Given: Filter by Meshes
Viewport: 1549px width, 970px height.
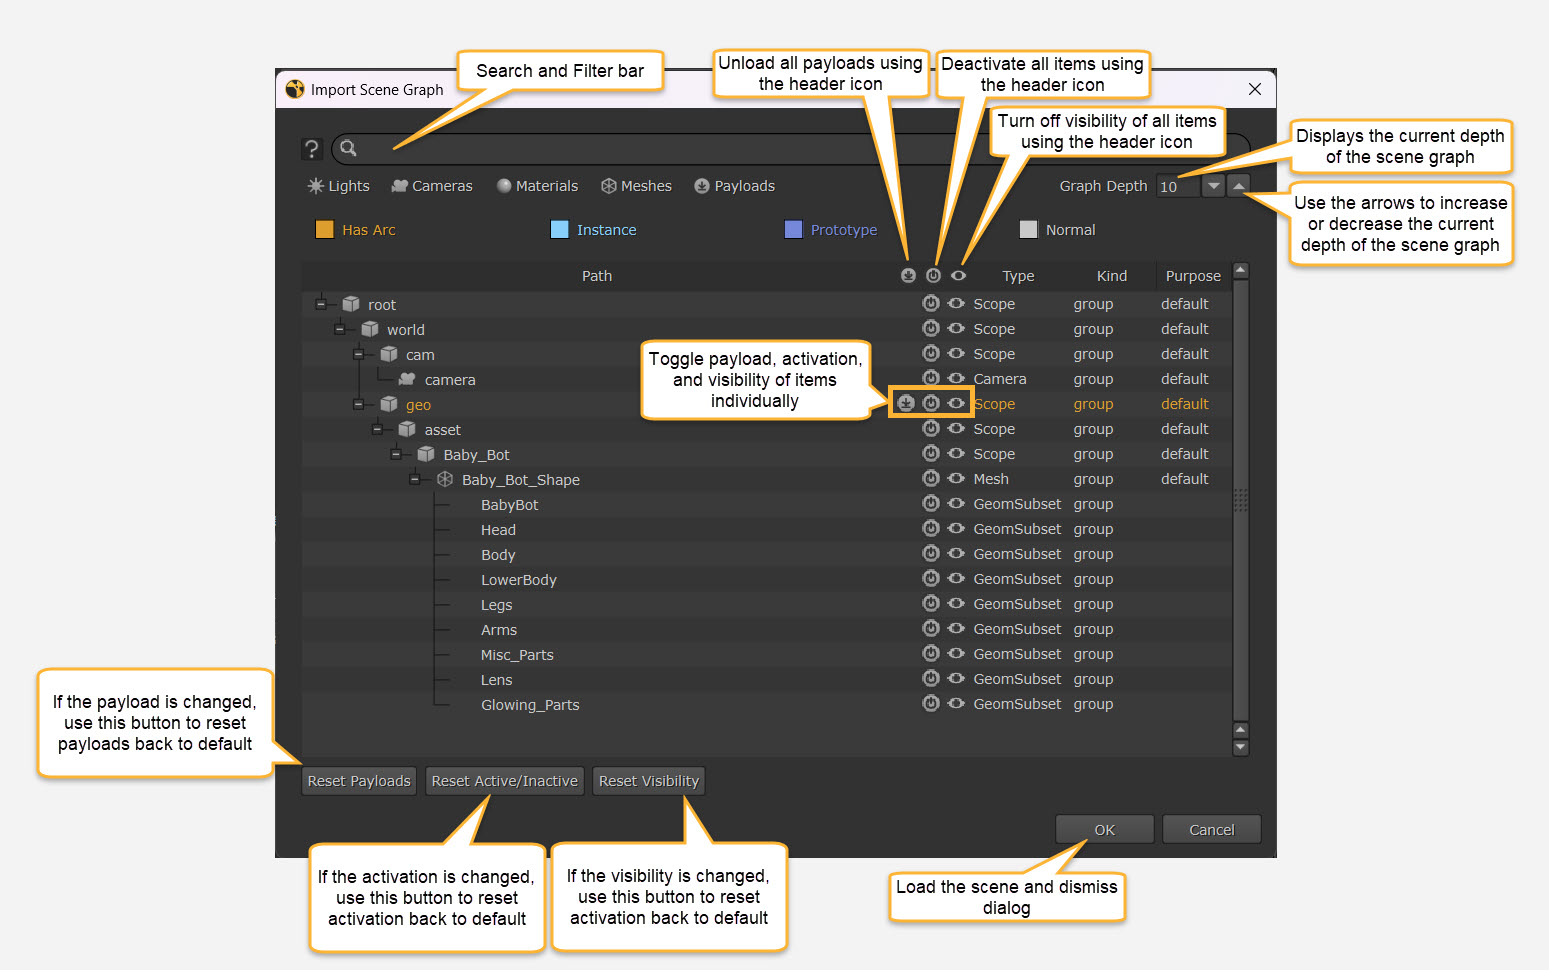Looking at the screenshot, I should pyautogui.click(x=636, y=186).
